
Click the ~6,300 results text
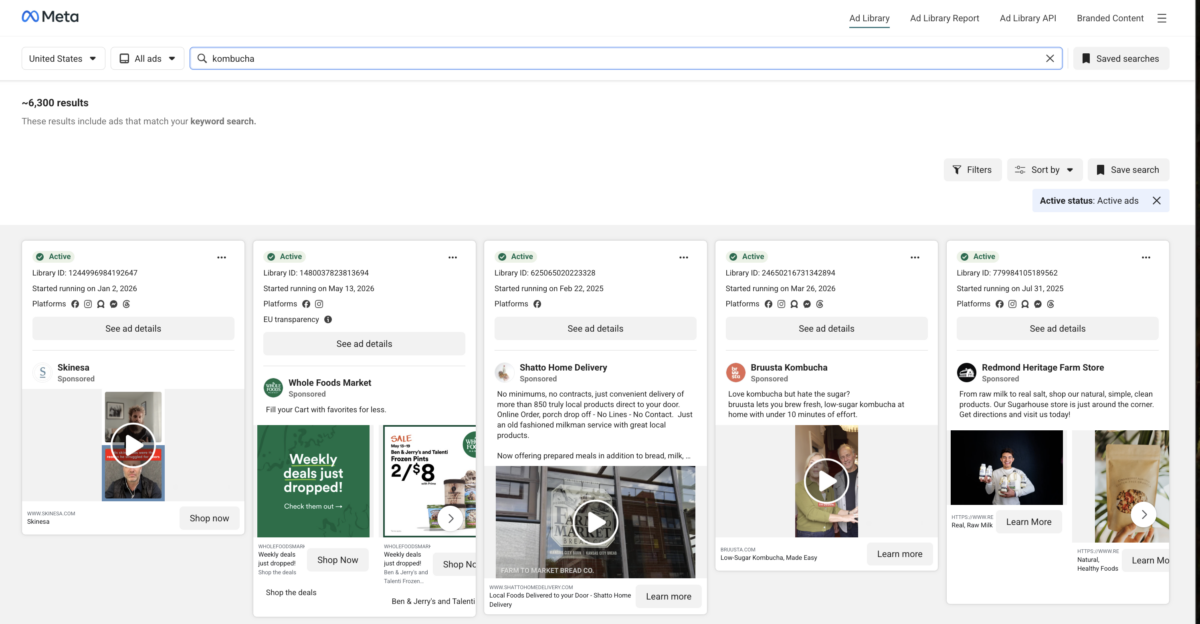pyautogui.click(x=55, y=103)
